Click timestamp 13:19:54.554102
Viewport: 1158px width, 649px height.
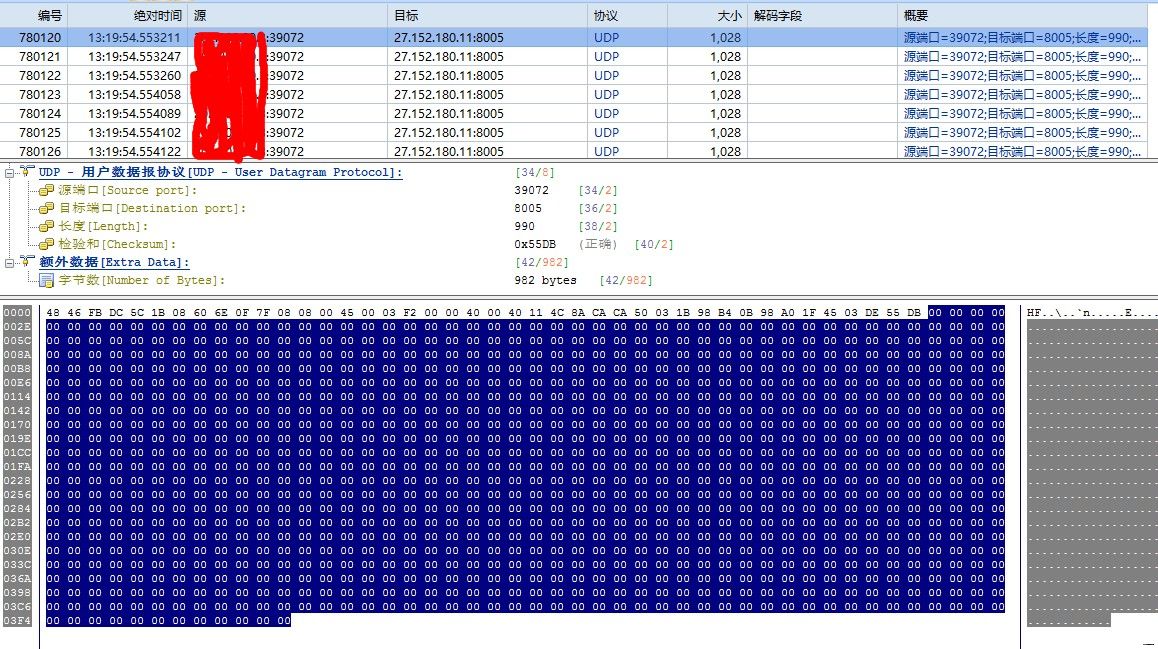pos(134,133)
